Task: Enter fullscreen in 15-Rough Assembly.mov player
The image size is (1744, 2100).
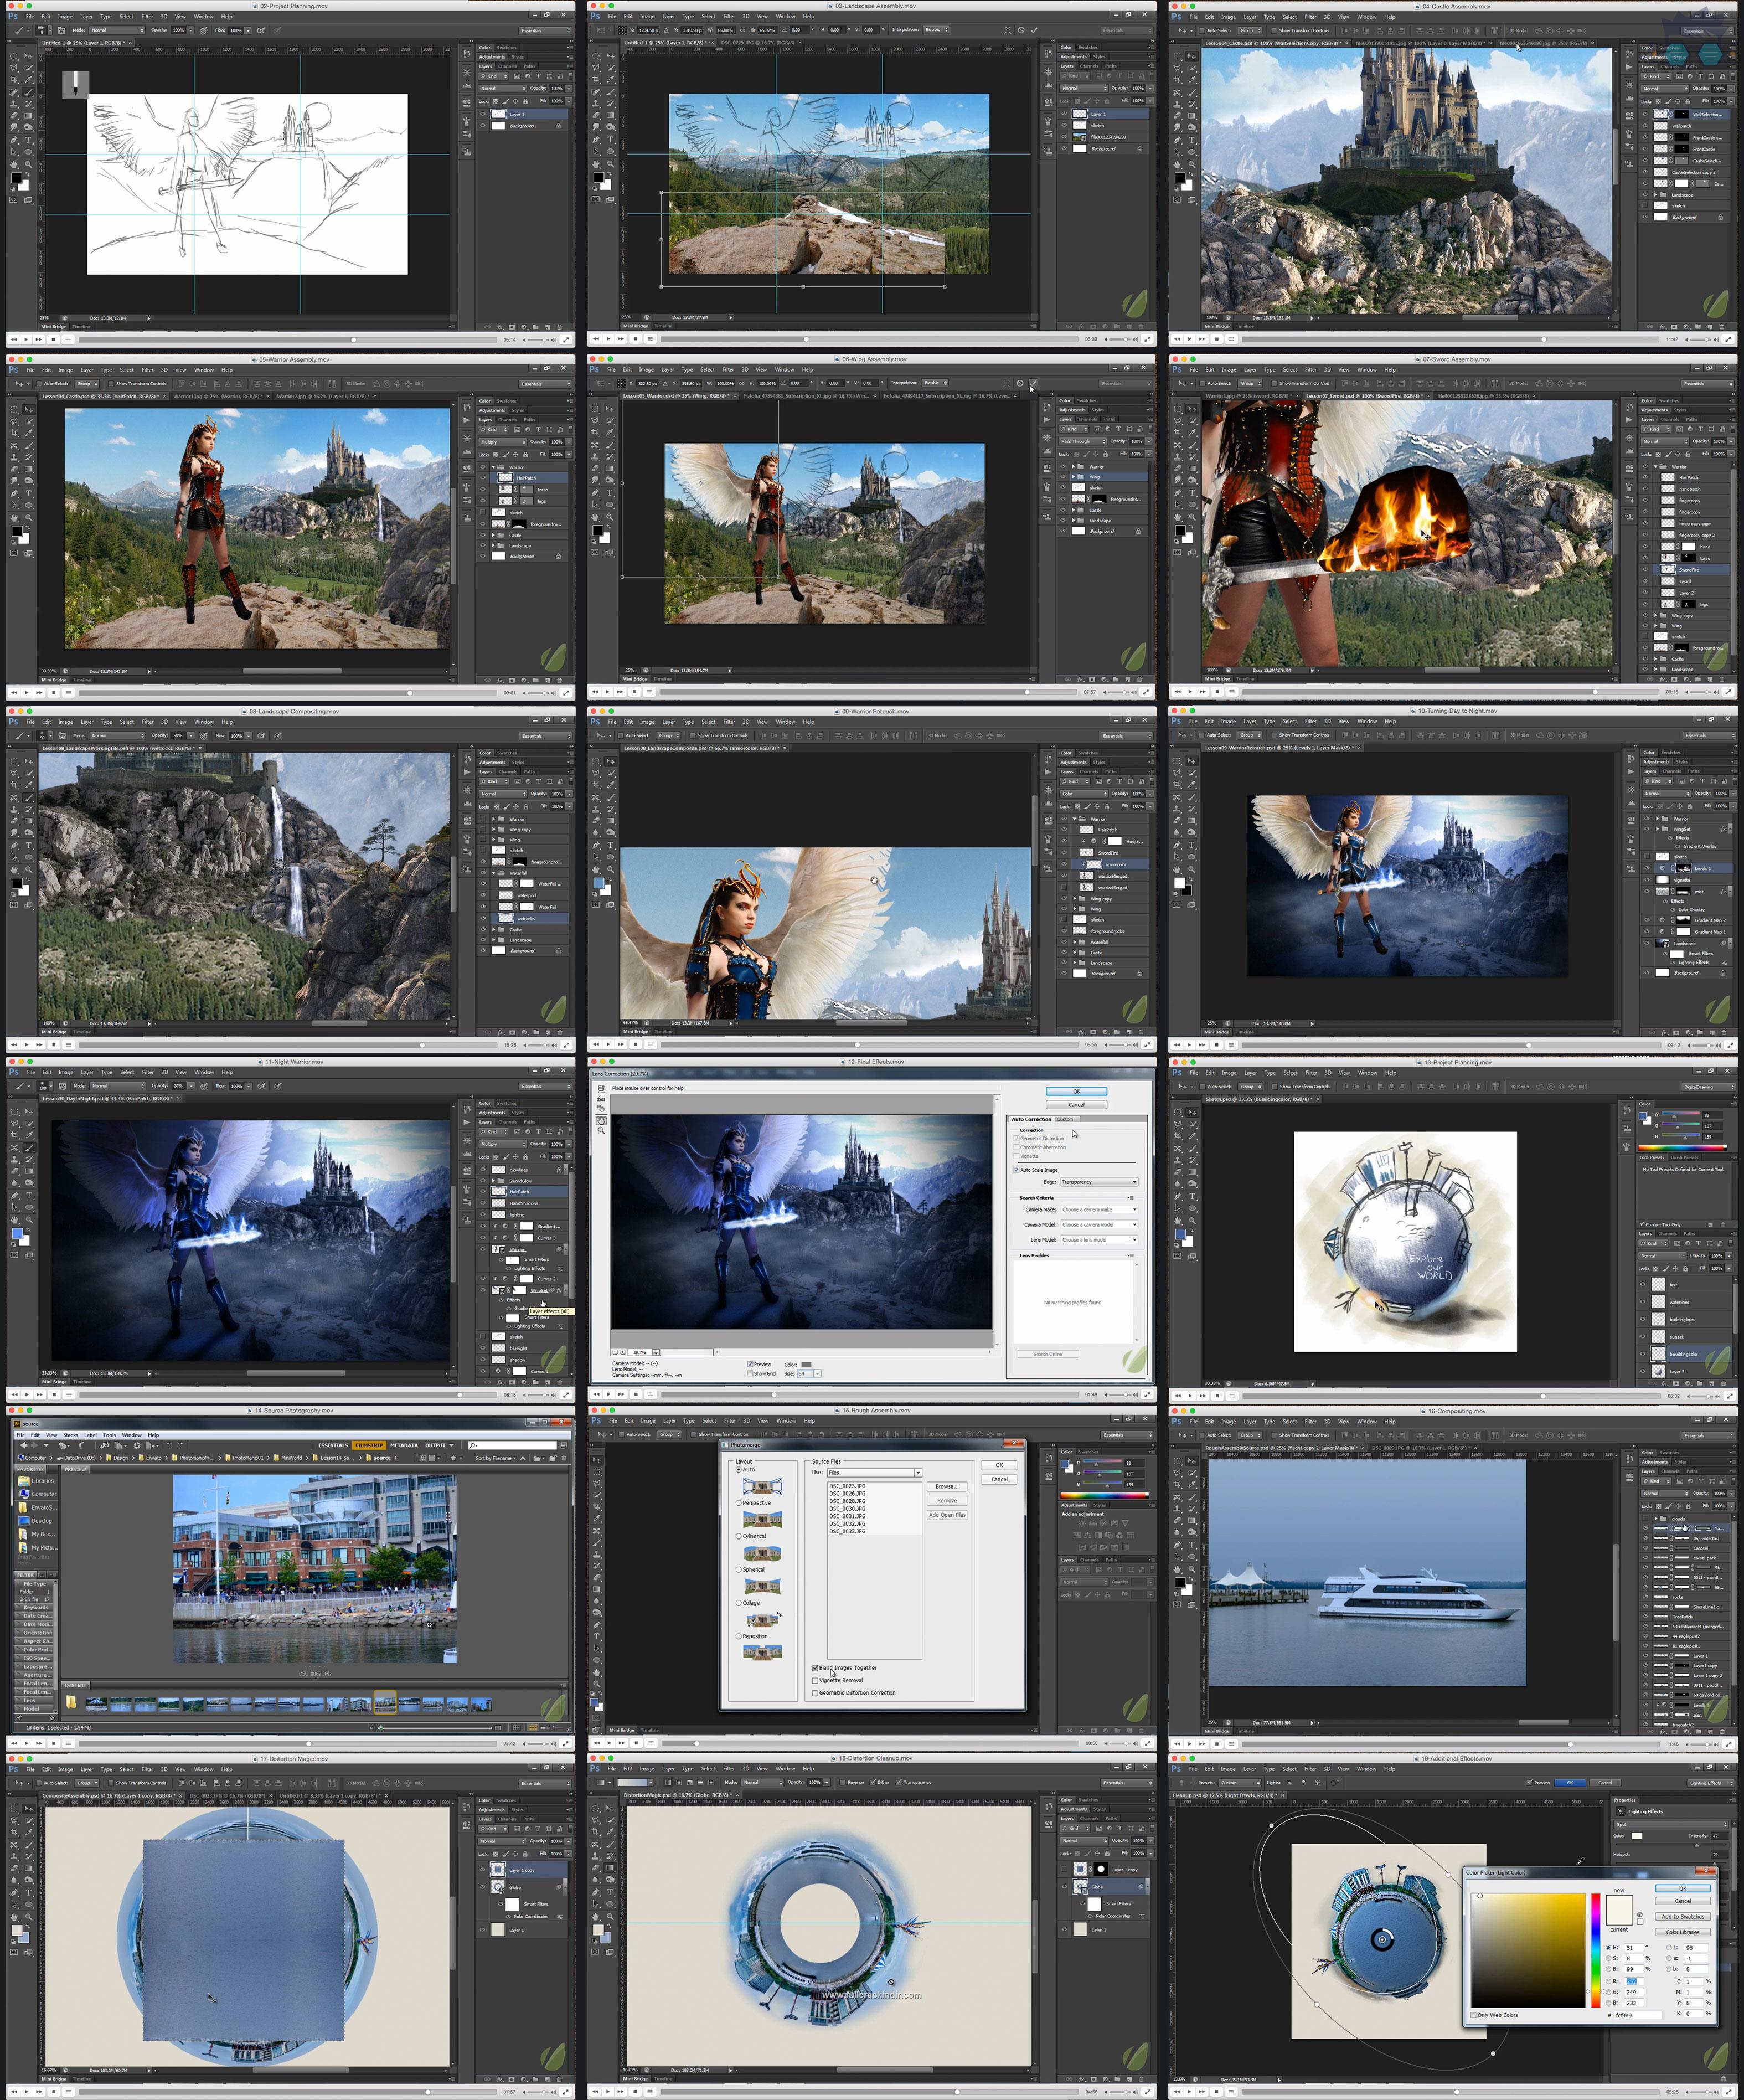Action: click(1147, 1743)
